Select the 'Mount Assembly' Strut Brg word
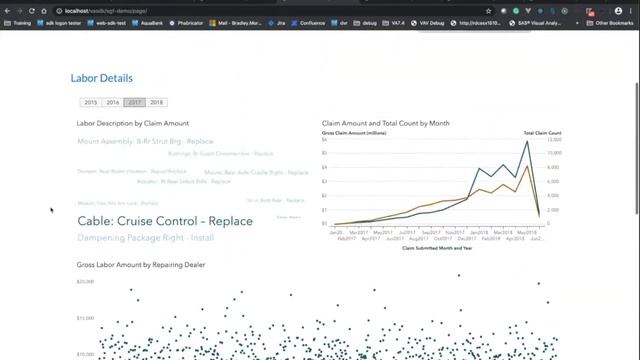Viewport: 640px width, 360px height. click(x=145, y=141)
